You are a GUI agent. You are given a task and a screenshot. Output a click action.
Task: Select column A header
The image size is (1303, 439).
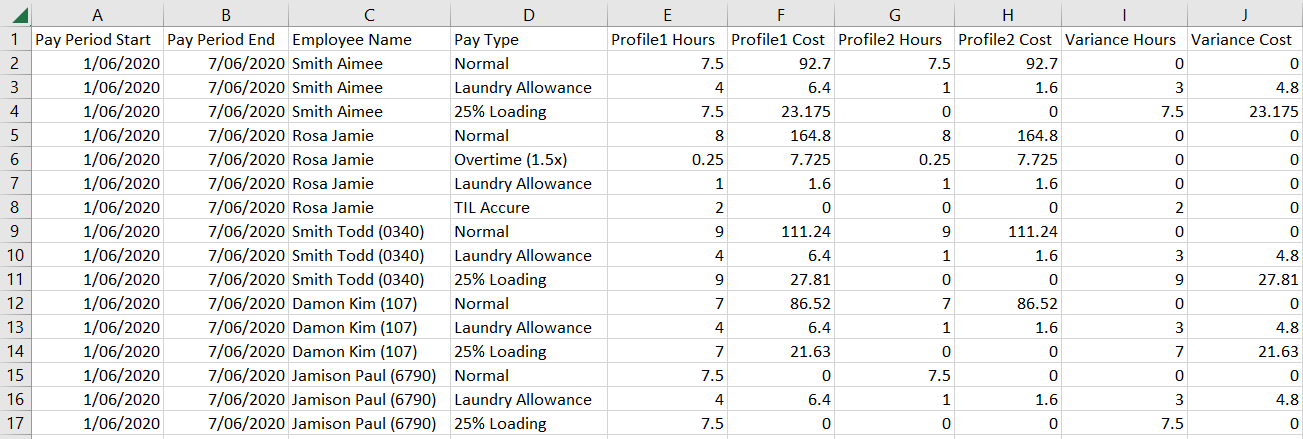[97, 15]
